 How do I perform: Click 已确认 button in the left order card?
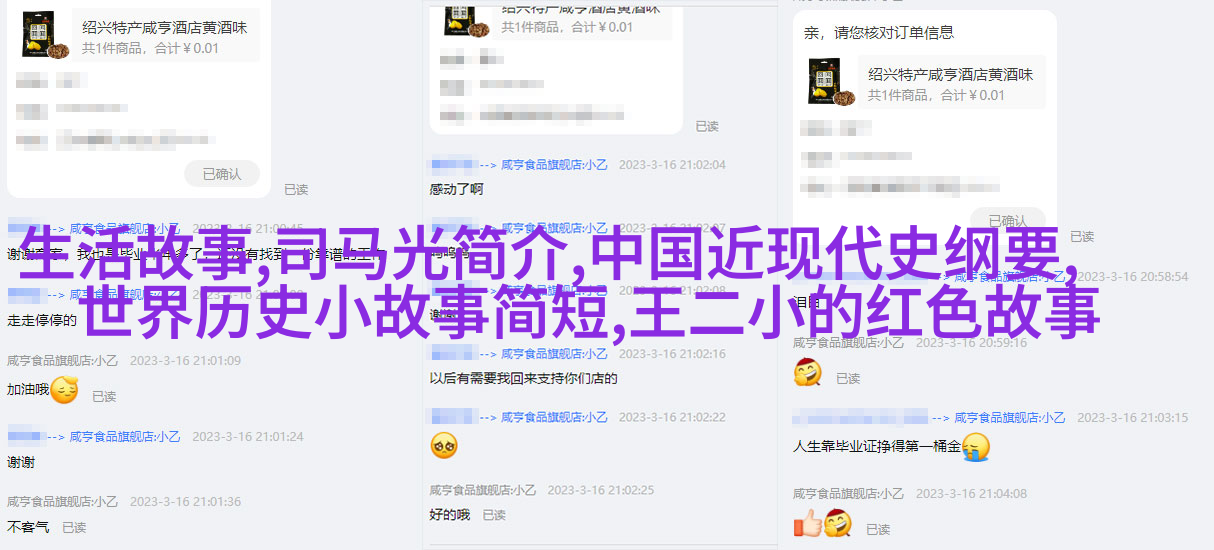[x=222, y=174]
